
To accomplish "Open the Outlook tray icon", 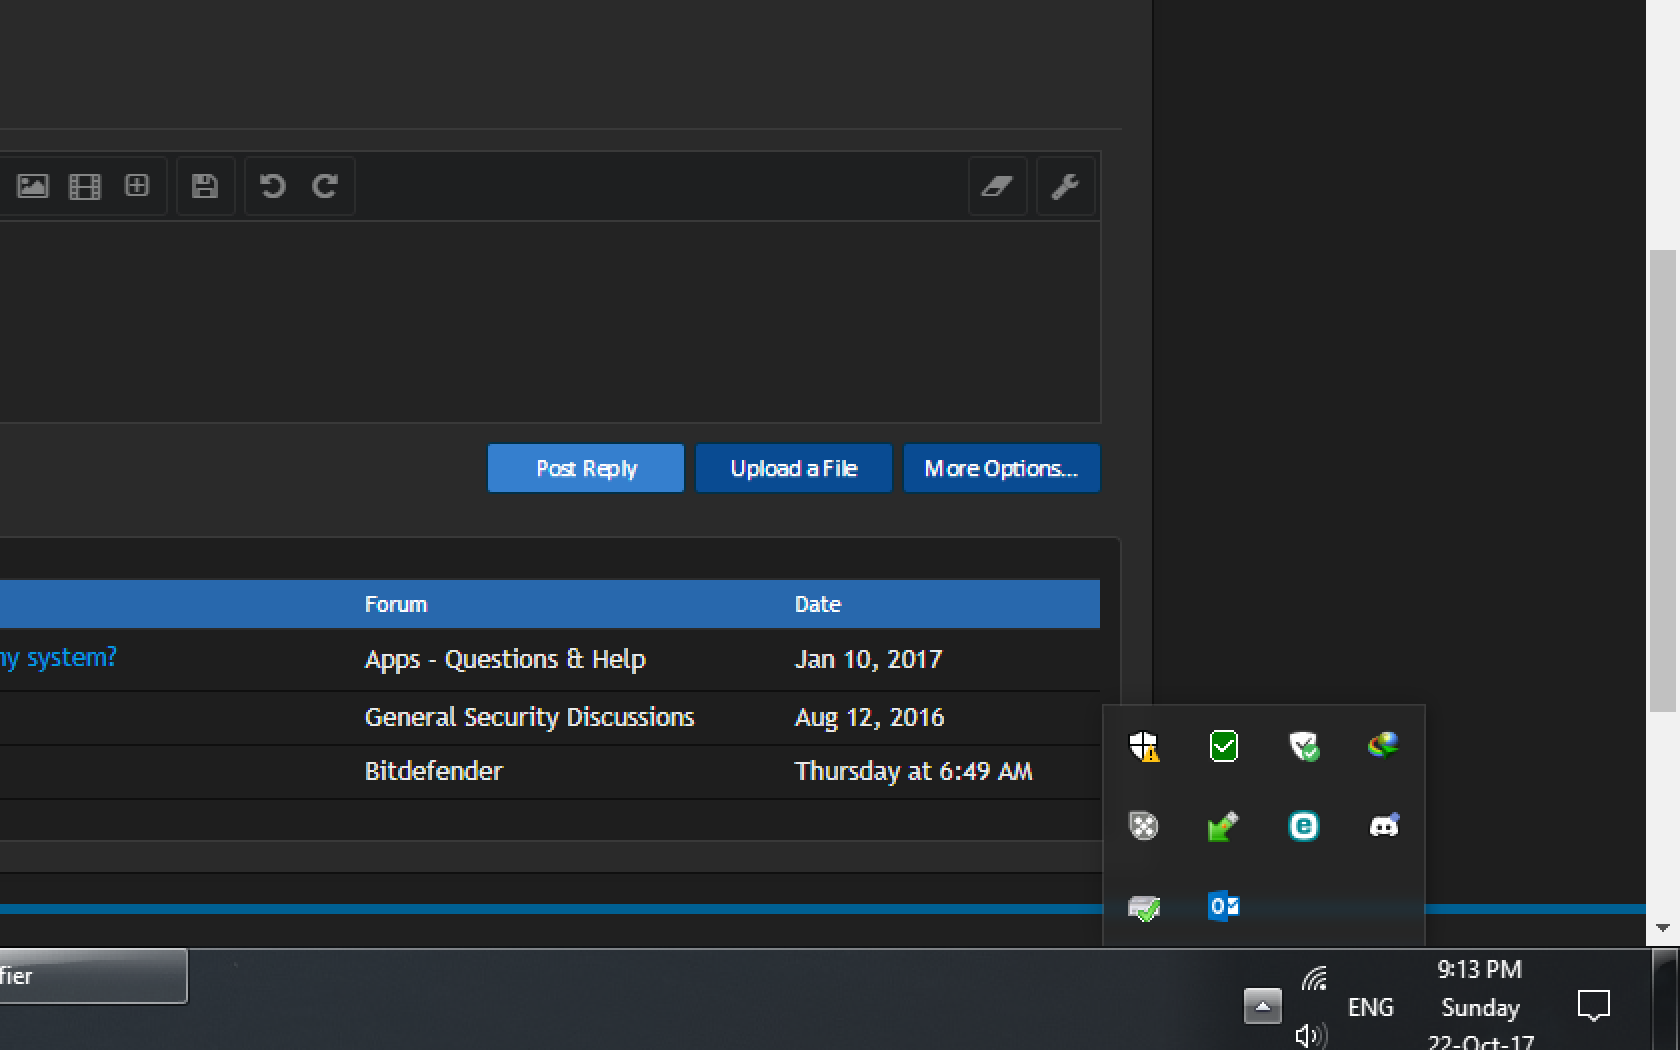I will click(x=1224, y=907).
